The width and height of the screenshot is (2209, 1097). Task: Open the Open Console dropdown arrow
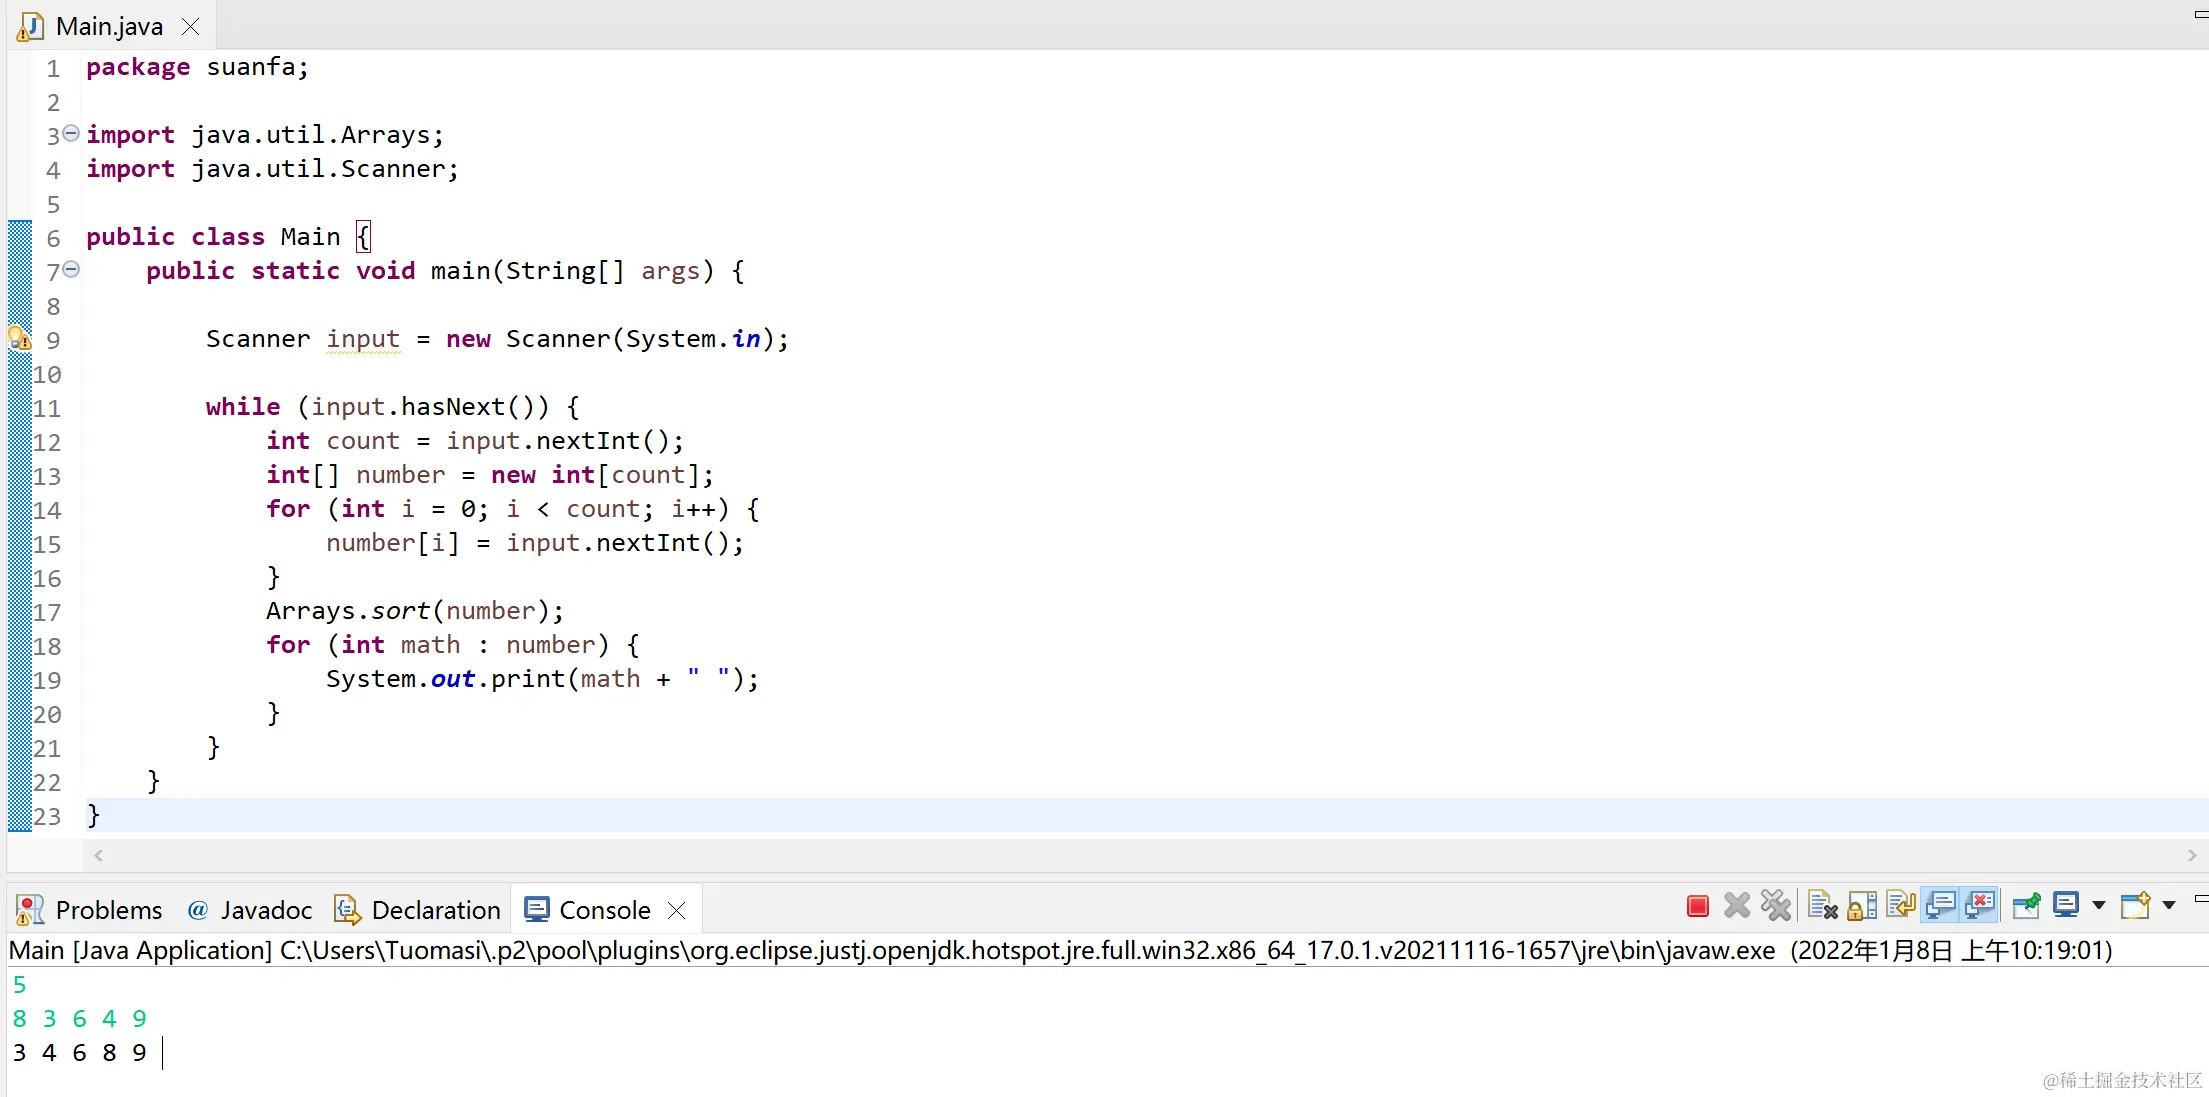click(x=2169, y=906)
